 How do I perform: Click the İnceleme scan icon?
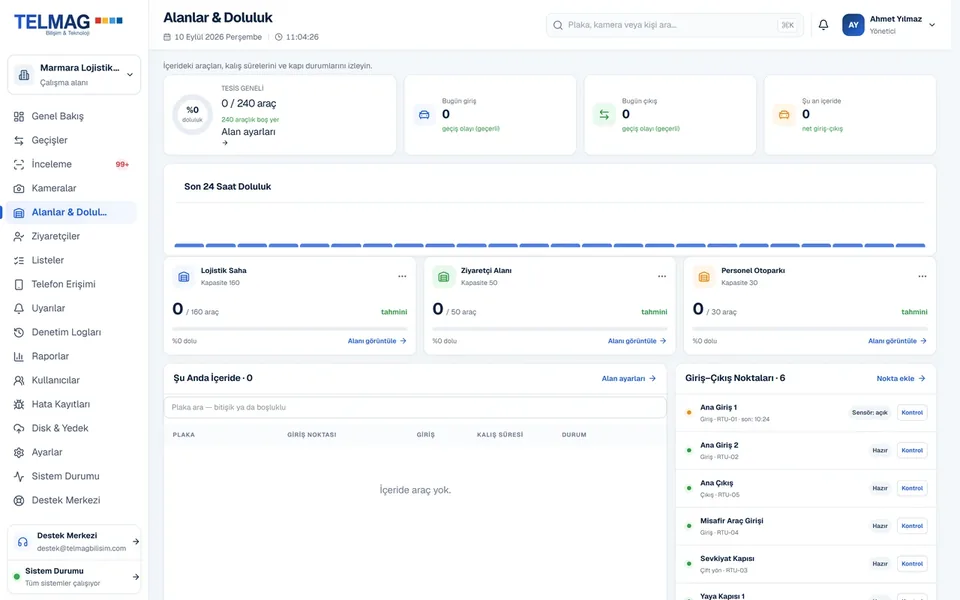pos(19,164)
